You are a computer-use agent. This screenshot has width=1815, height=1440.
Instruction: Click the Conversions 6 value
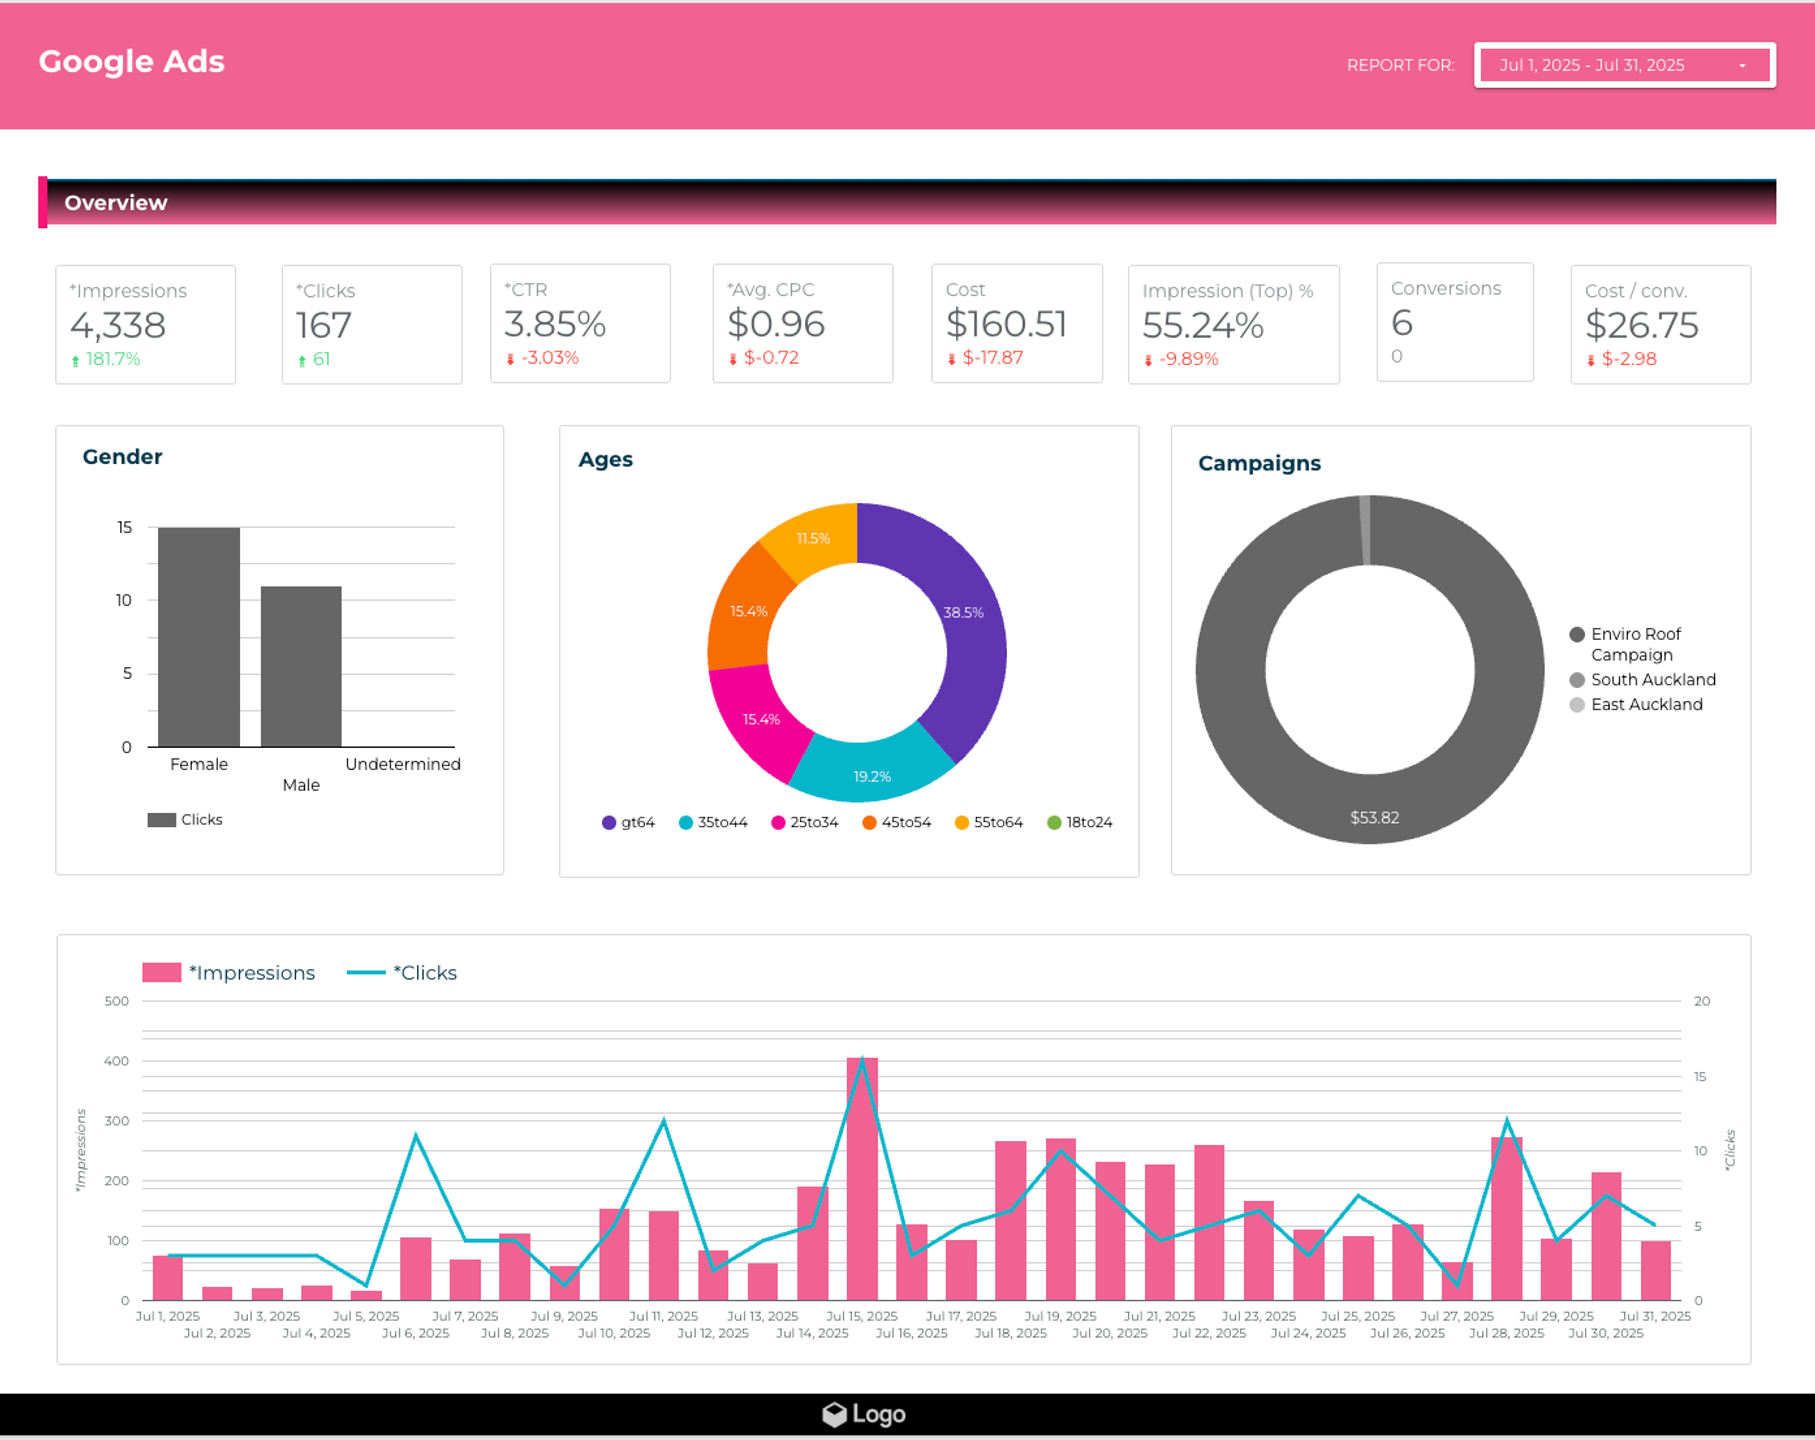click(x=1402, y=323)
